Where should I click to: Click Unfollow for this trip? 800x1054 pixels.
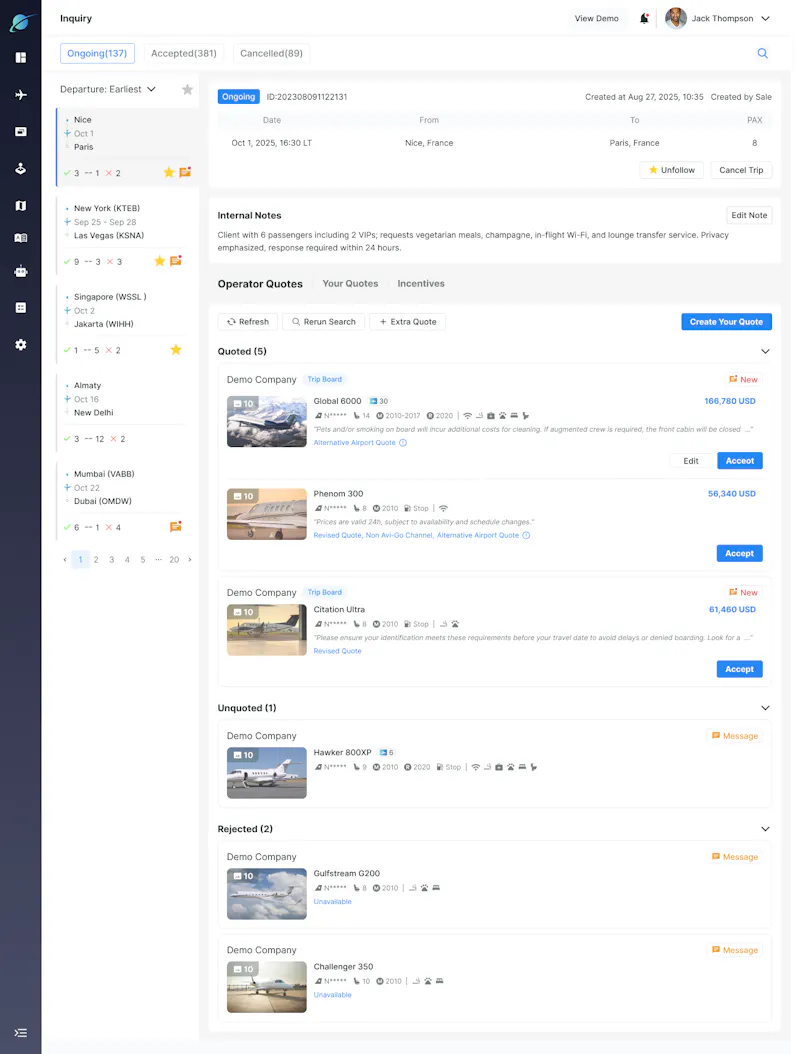pos(672,170)
